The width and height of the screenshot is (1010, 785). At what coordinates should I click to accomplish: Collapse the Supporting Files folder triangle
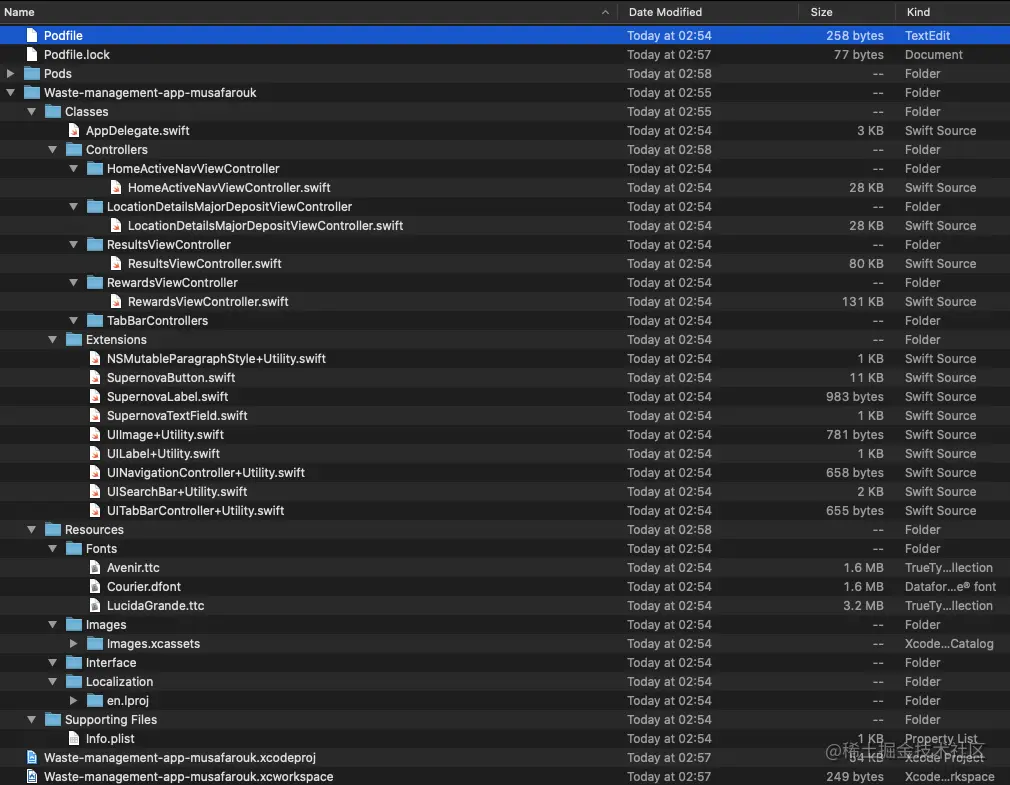[32, 719]
